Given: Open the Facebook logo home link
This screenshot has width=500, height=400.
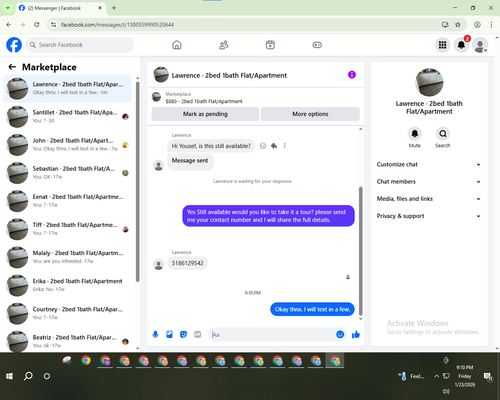Looking at the screenshot, I should [x=14, y=45].
